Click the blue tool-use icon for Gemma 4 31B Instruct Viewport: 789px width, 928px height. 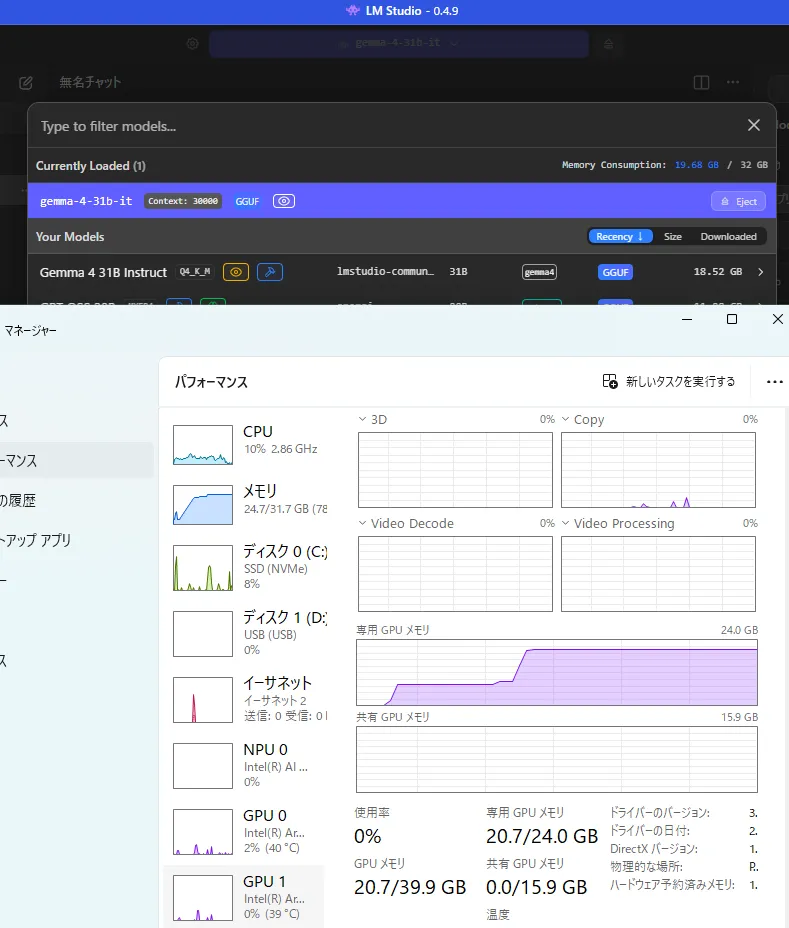coord(268,272)
